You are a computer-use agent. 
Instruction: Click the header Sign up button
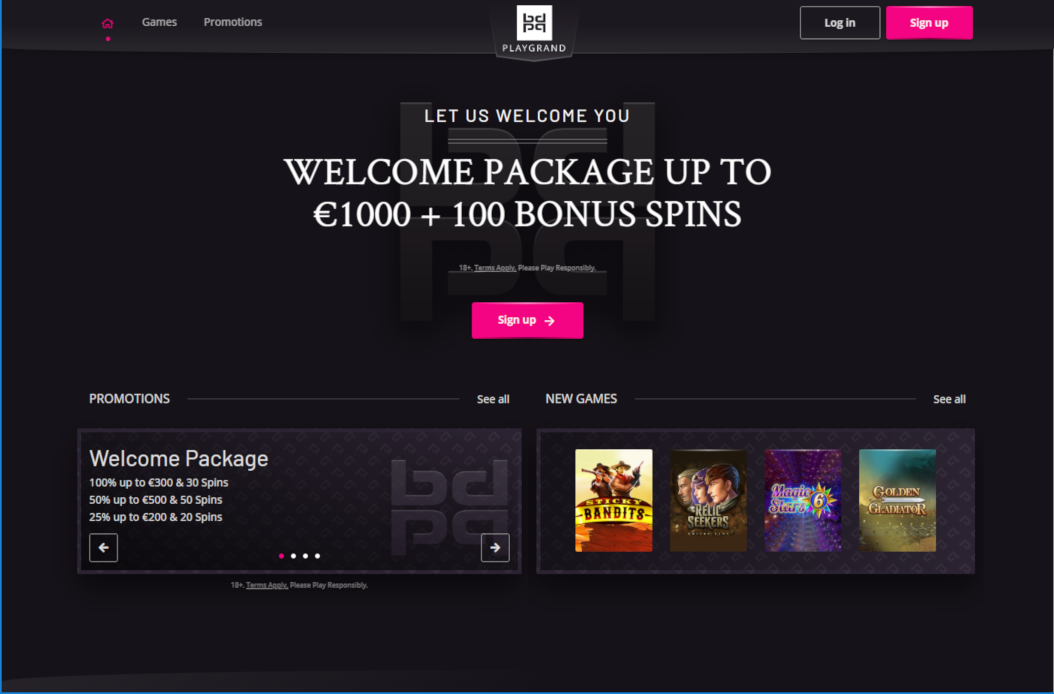tap(929, 23)
